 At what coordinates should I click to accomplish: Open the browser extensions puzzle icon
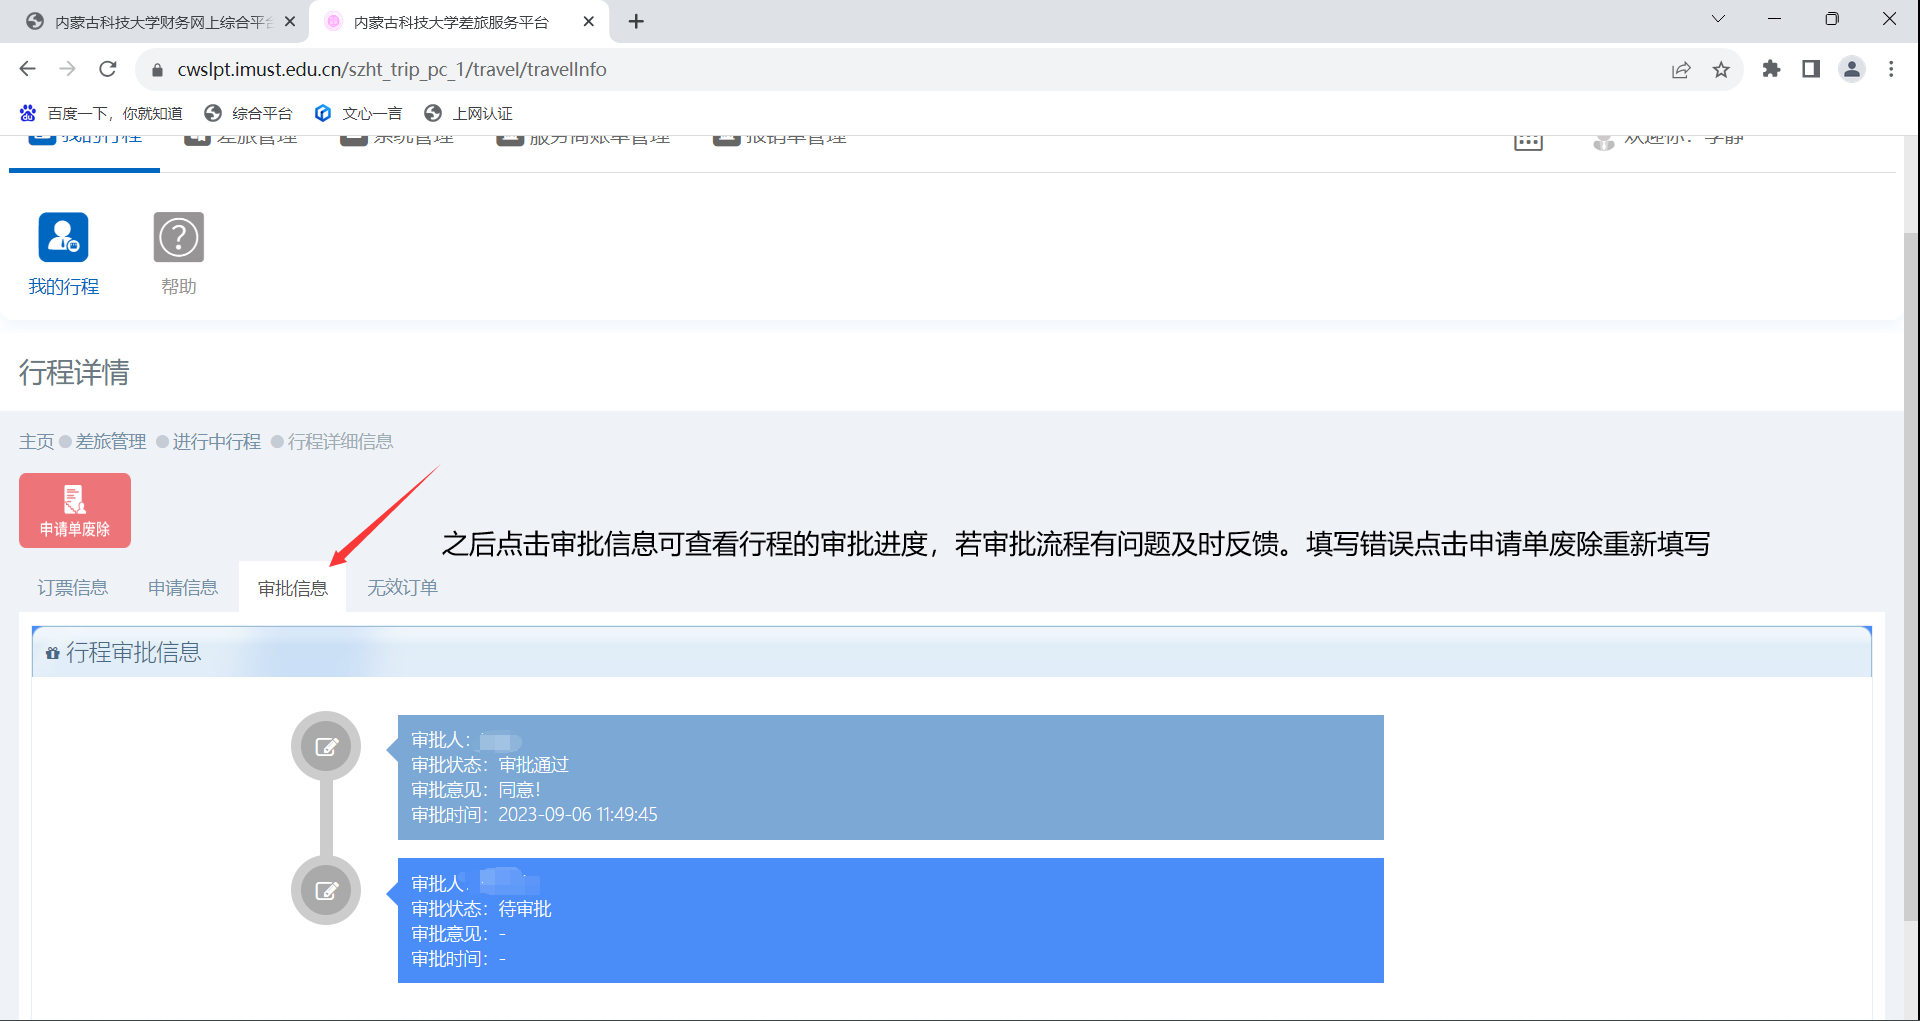click(x=1771, y=69)
